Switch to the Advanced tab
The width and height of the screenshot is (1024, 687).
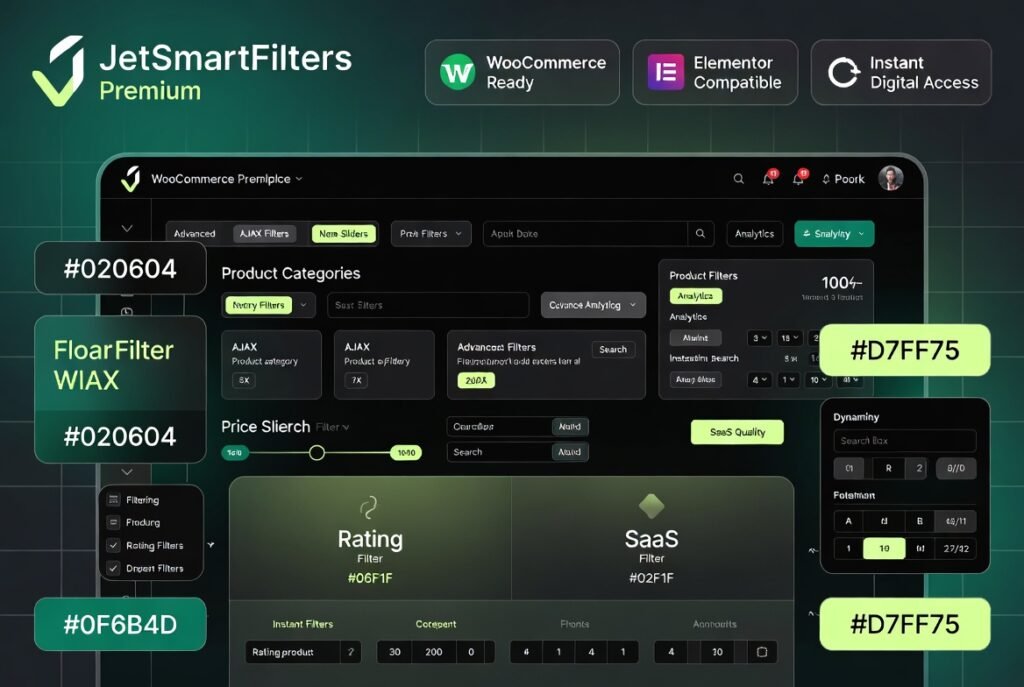tap(195, 233)
